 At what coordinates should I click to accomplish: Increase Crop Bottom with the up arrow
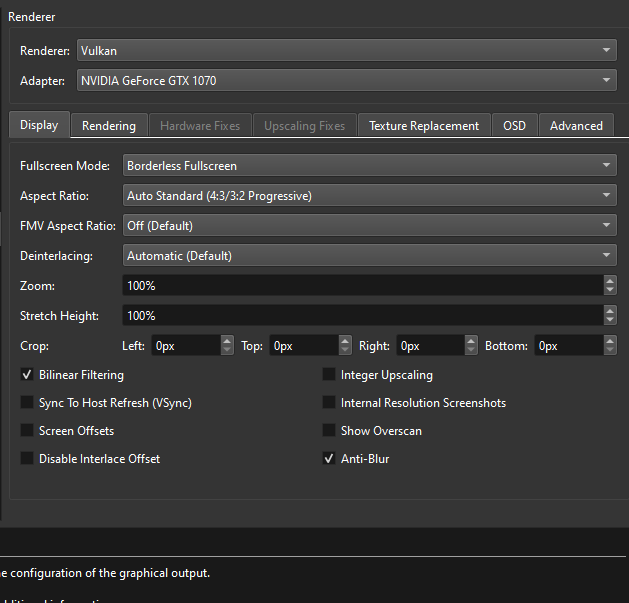click(610, 341)
